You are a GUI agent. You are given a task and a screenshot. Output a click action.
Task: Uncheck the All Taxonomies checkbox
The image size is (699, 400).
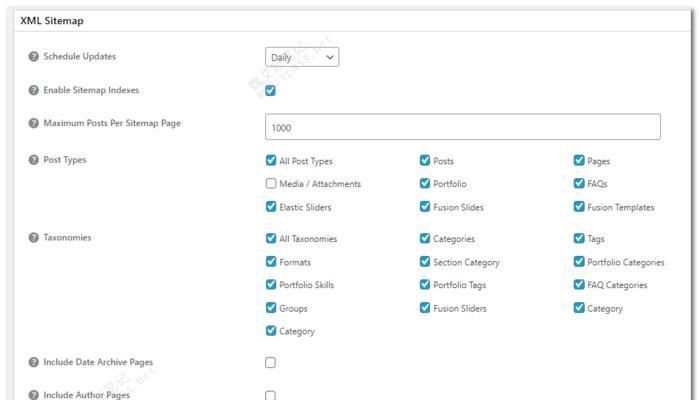pos(271,239)
